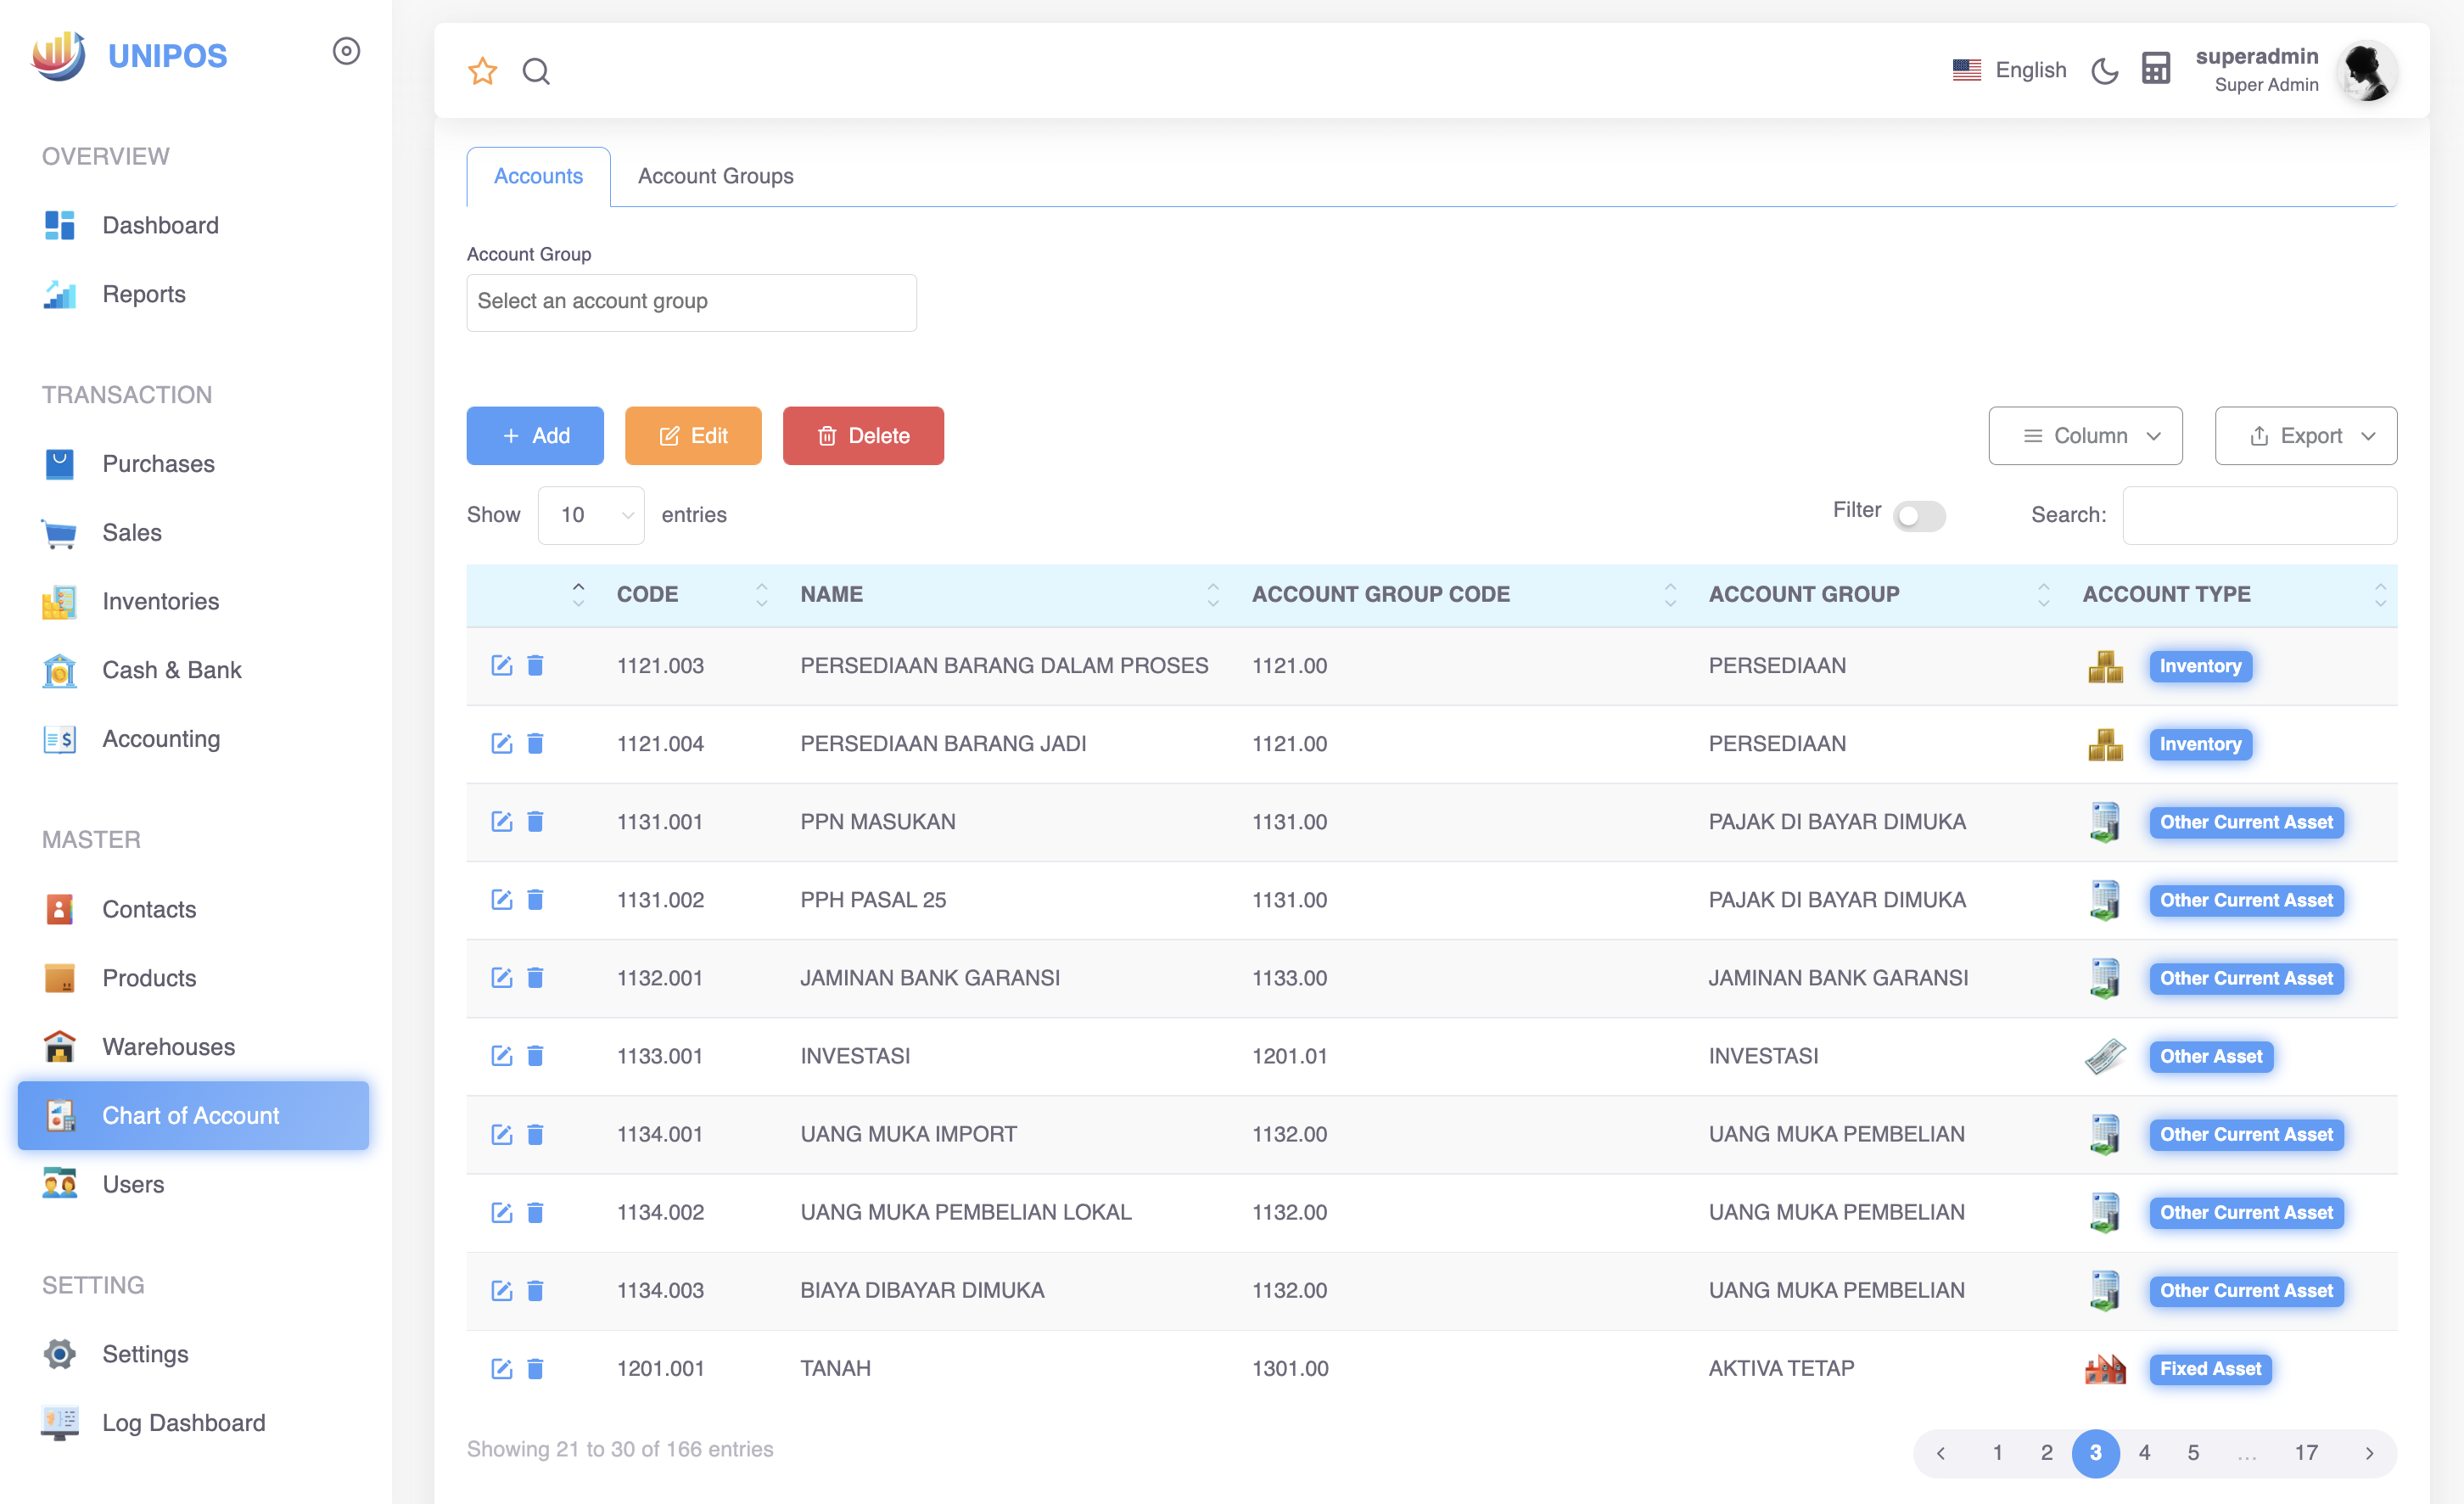Image resolution: width=2464 pixels, height=1504 pixels.
Task: Open superadmin avatar menu
Action: coord(2366,71)
